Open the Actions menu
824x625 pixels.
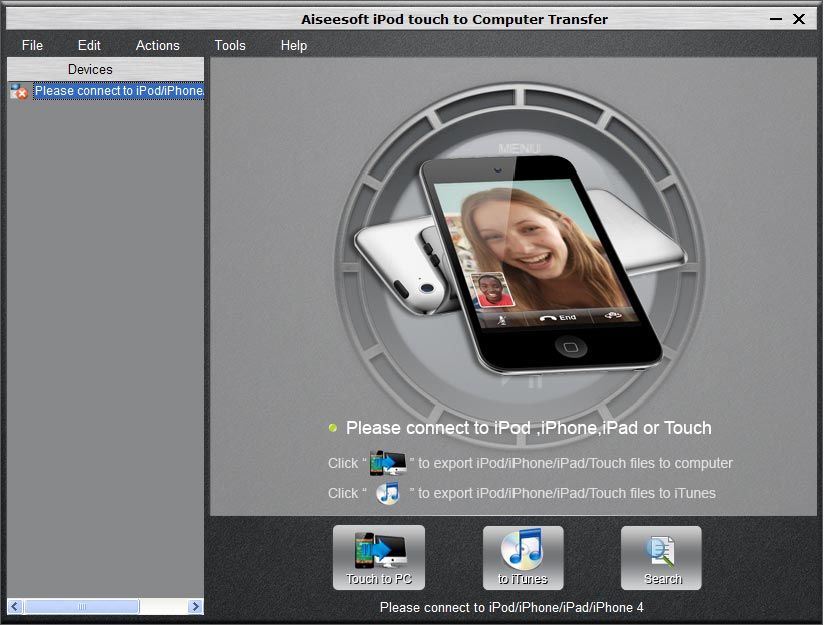coord(157,45)
